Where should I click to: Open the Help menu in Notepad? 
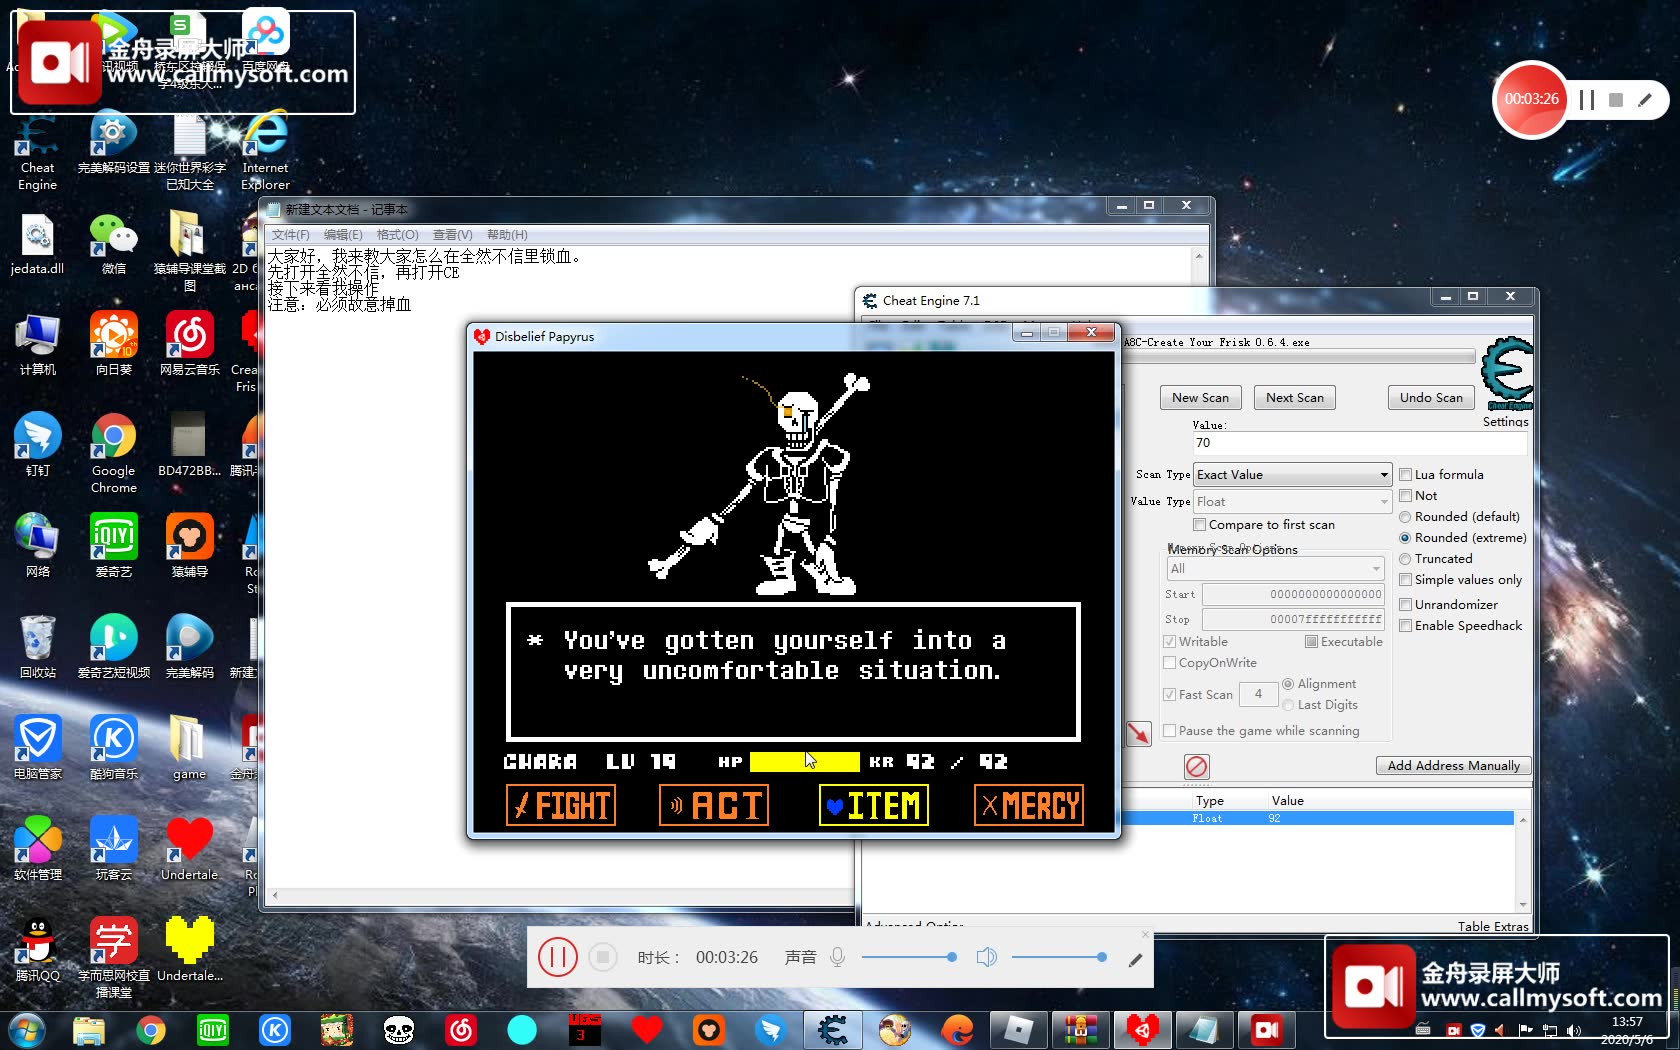coord(506,235)
